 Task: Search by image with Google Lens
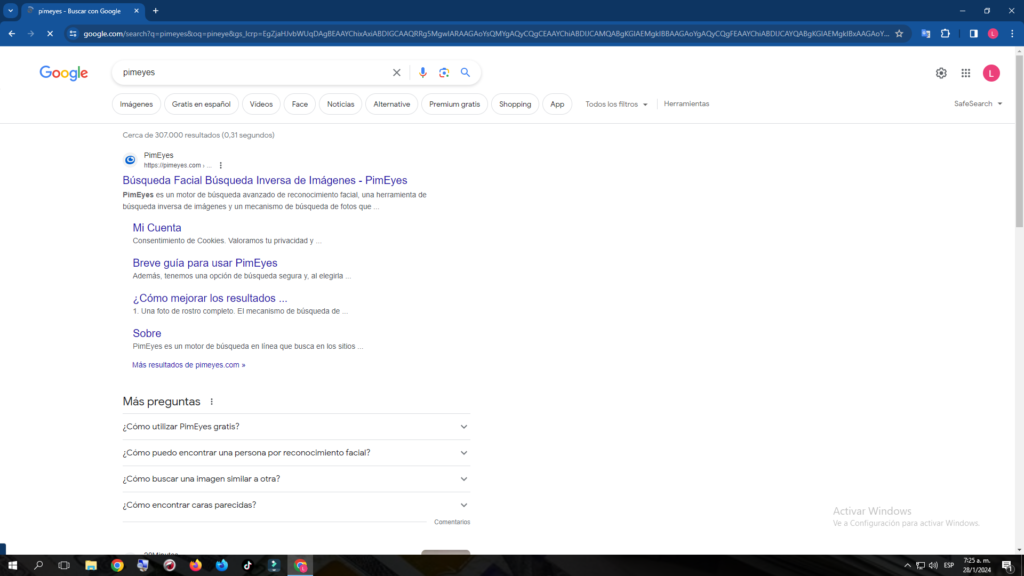444,72
